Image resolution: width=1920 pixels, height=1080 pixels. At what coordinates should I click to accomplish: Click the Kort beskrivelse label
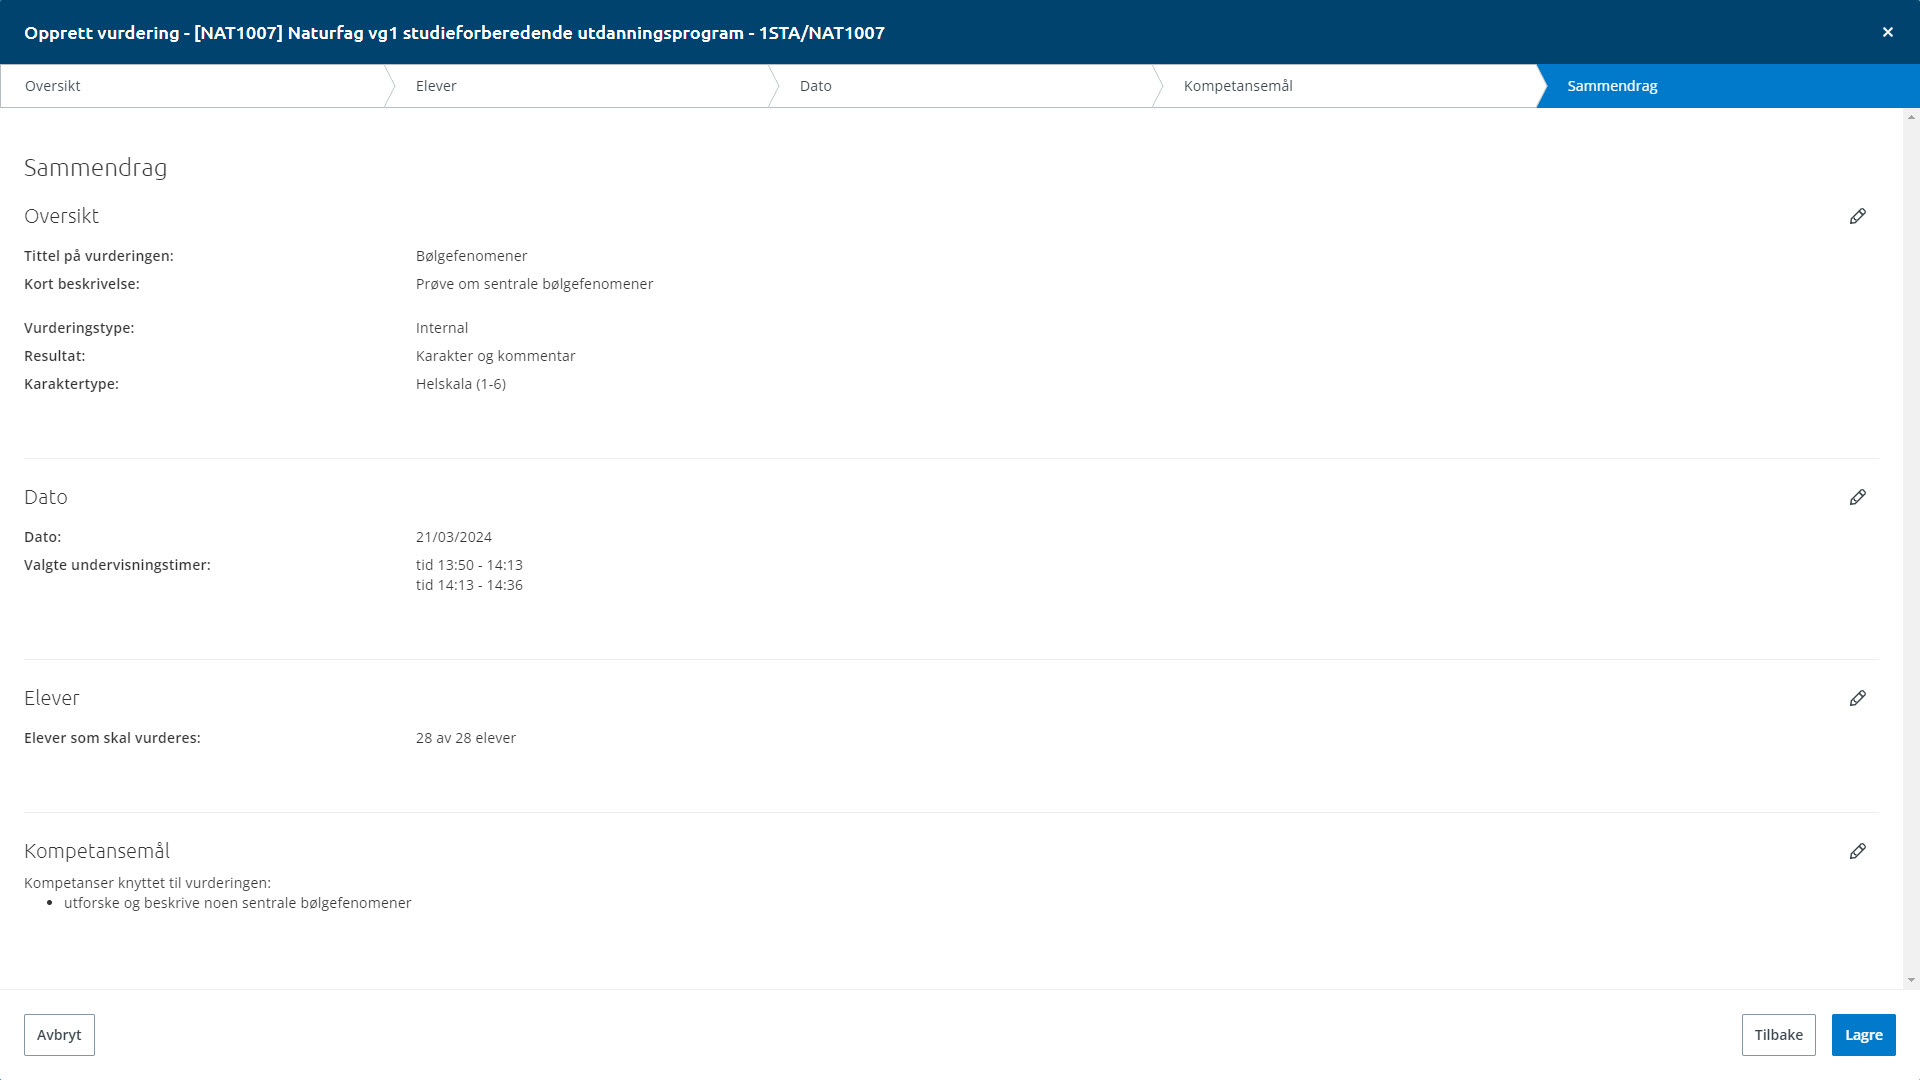(82, 284)
